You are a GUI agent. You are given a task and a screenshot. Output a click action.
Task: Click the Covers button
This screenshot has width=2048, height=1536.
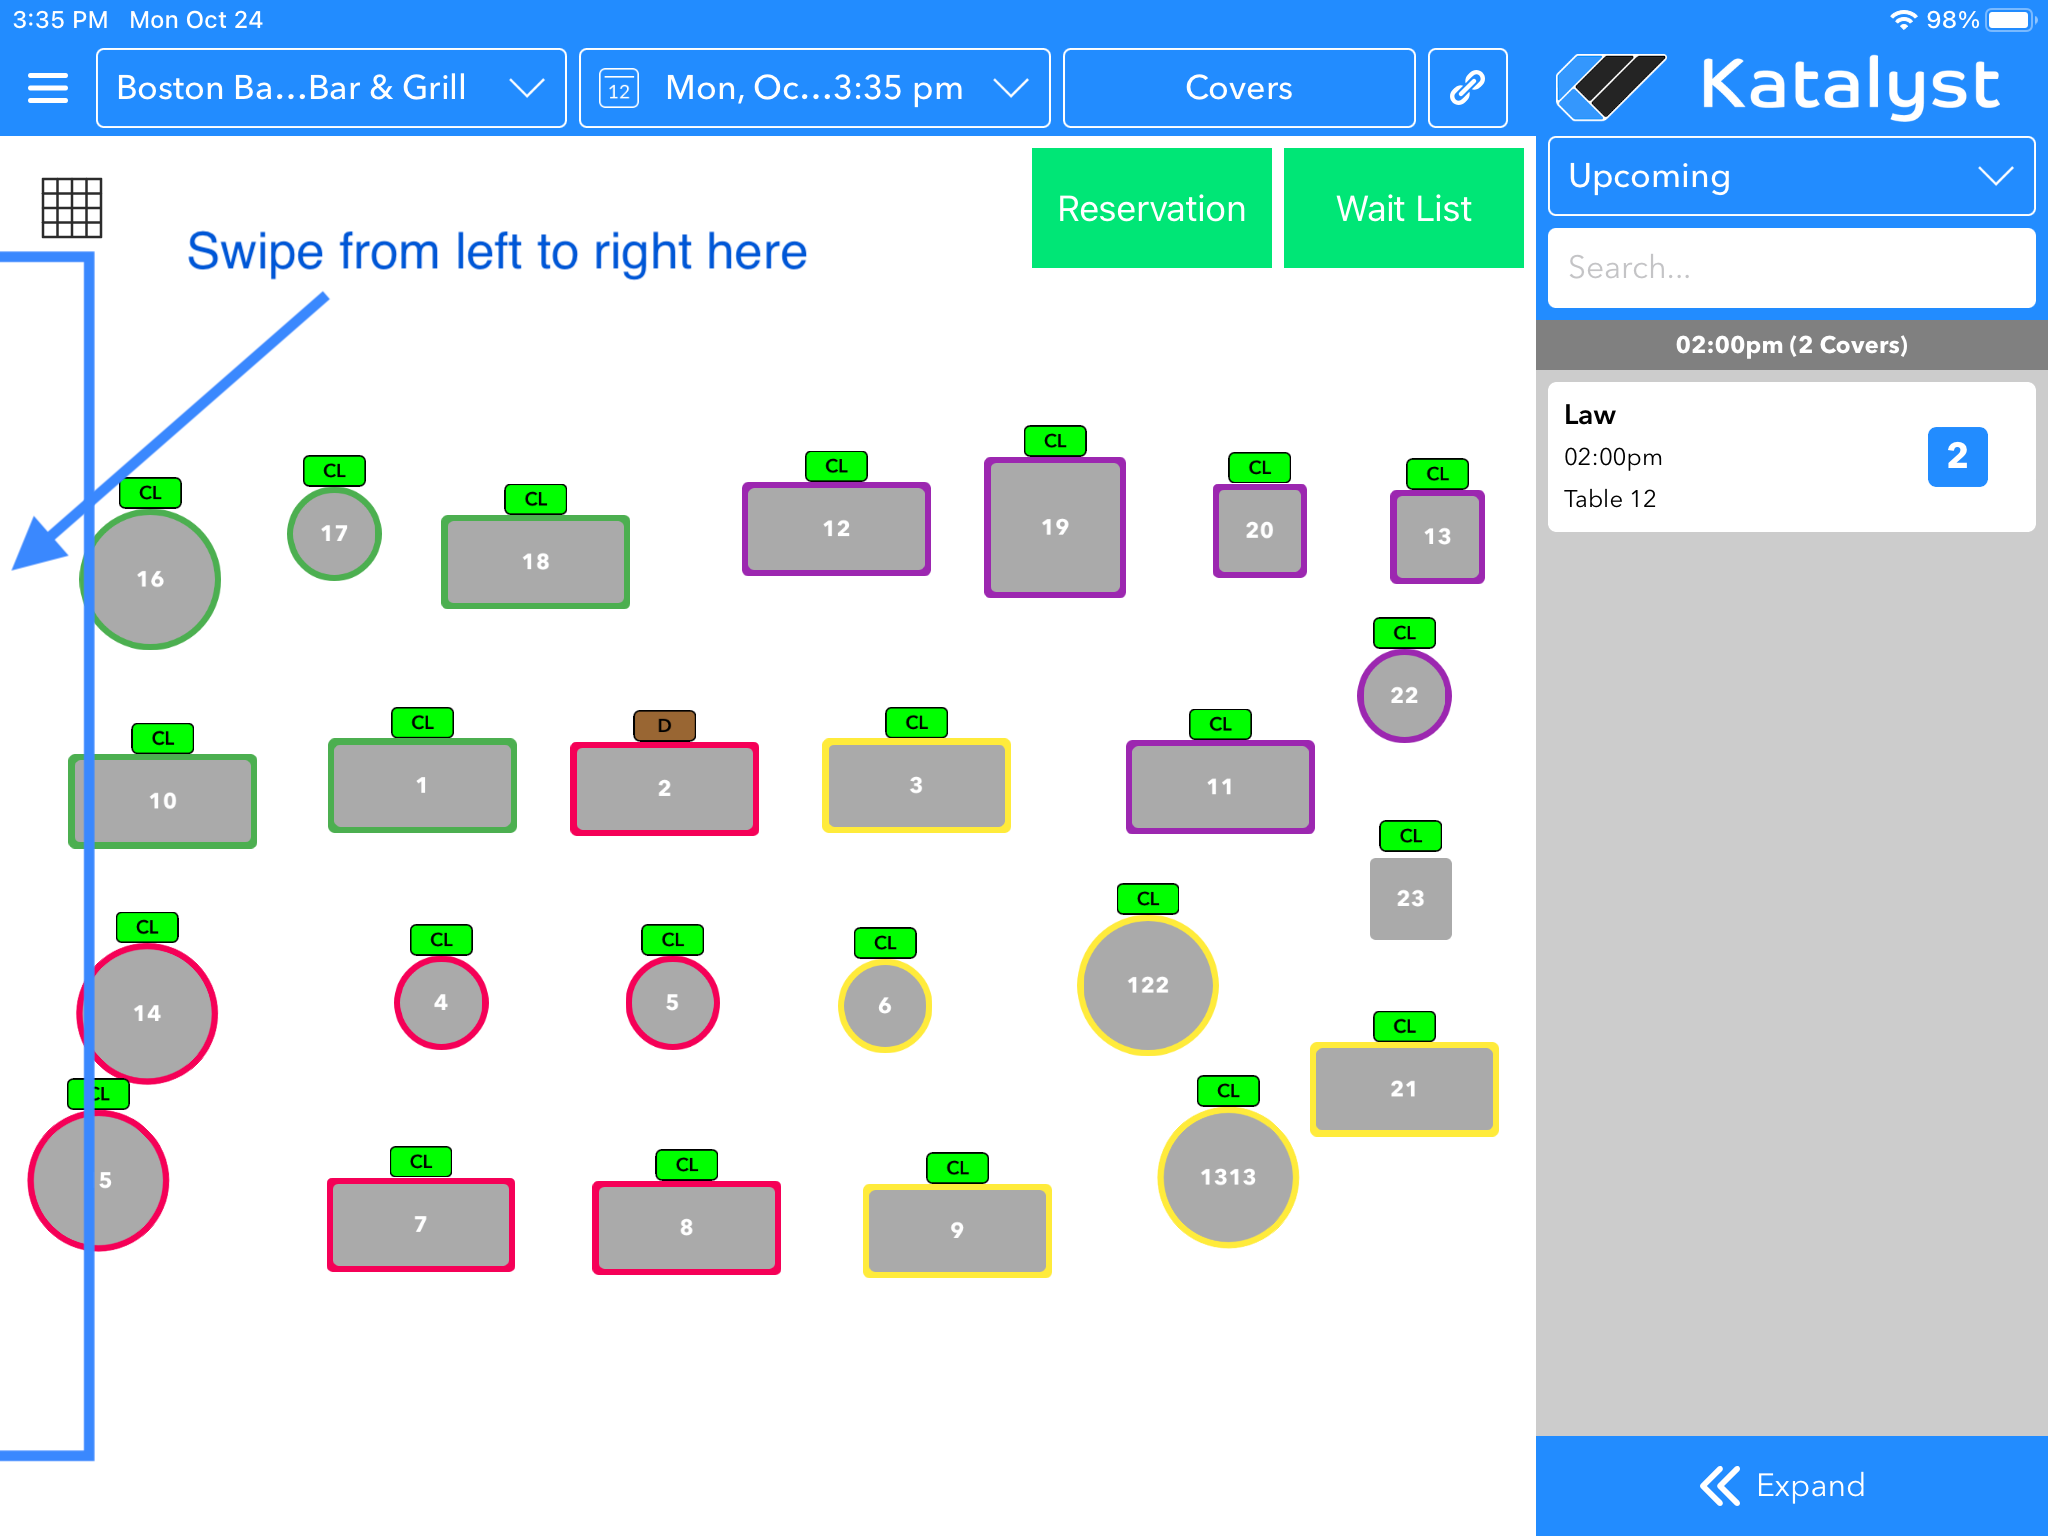1238,88
